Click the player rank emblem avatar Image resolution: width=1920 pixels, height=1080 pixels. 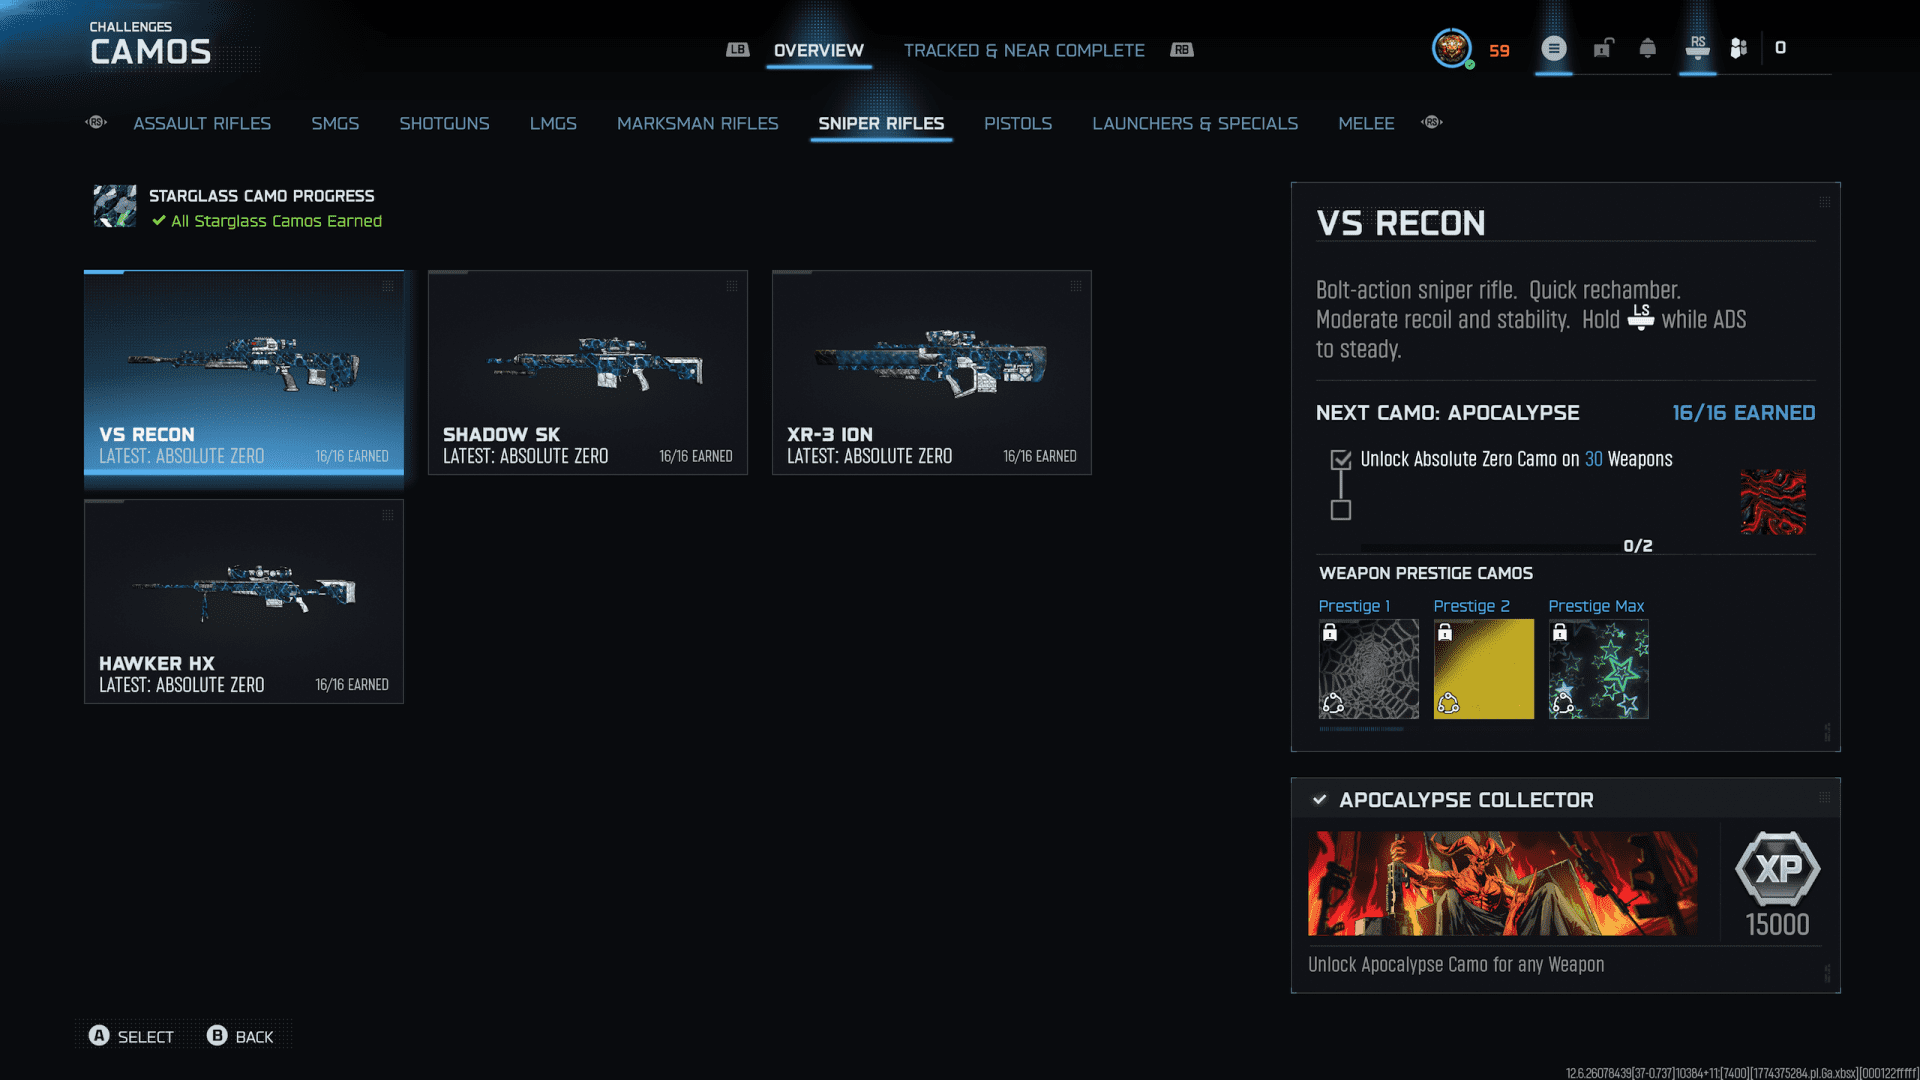click(x=1451, y=48)
